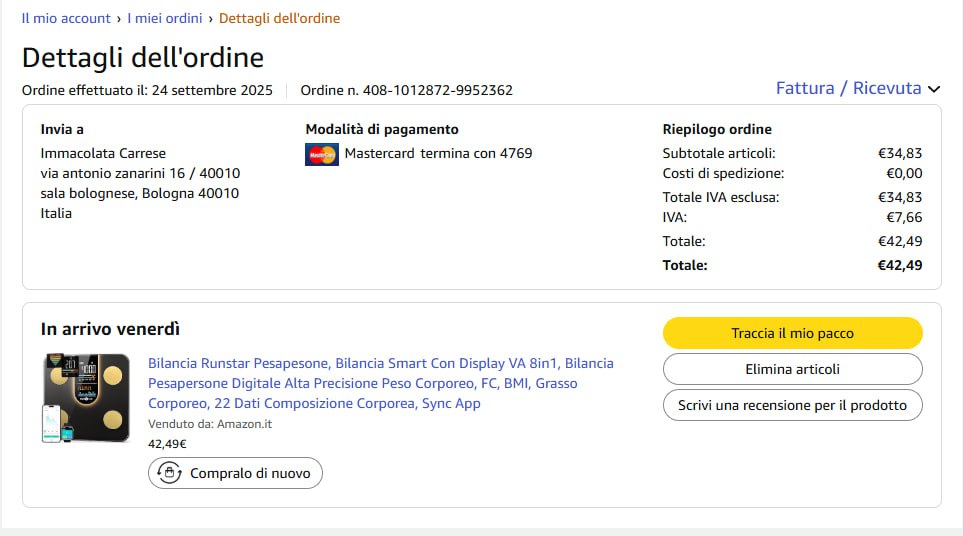Screen dimensions: 963x536
Task: Click the Mastercard card logo icon
Action: tap(321, 154)
